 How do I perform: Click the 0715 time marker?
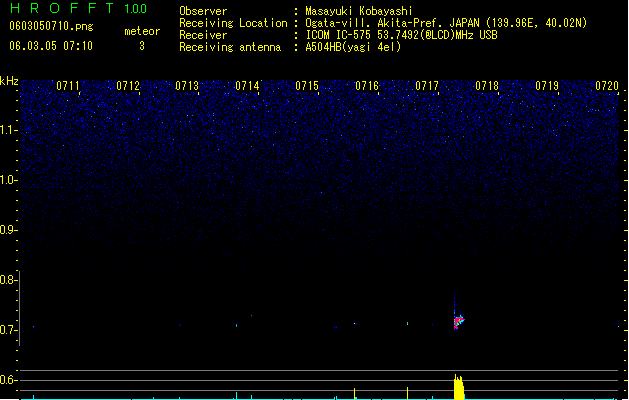point(307,86)
